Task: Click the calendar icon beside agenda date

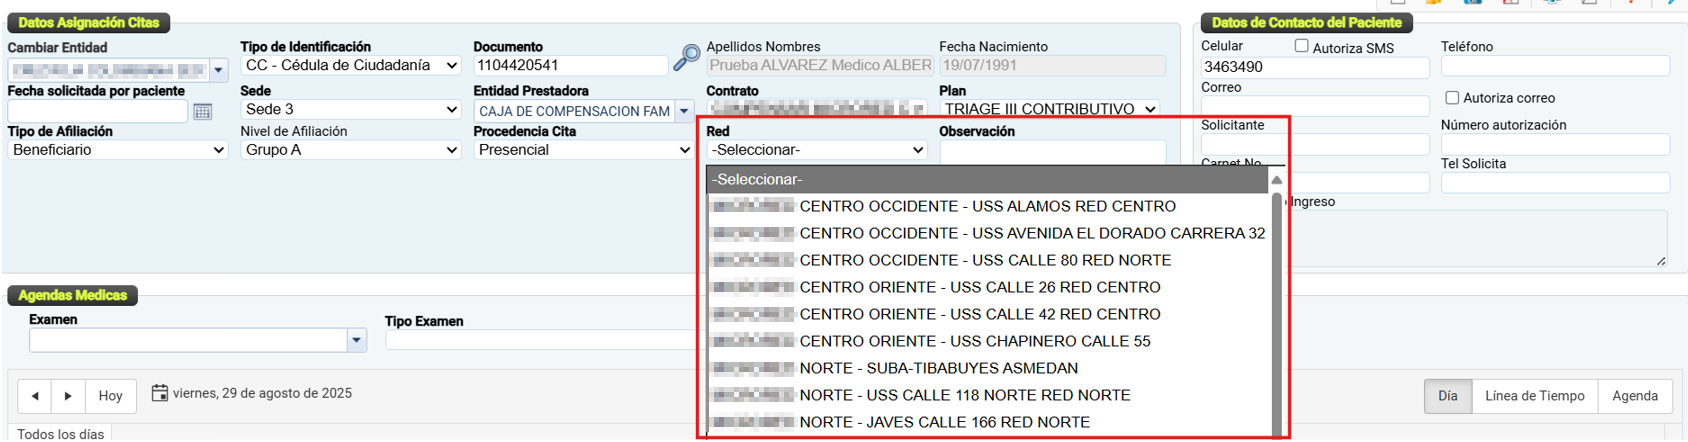Action: point(159,393)
